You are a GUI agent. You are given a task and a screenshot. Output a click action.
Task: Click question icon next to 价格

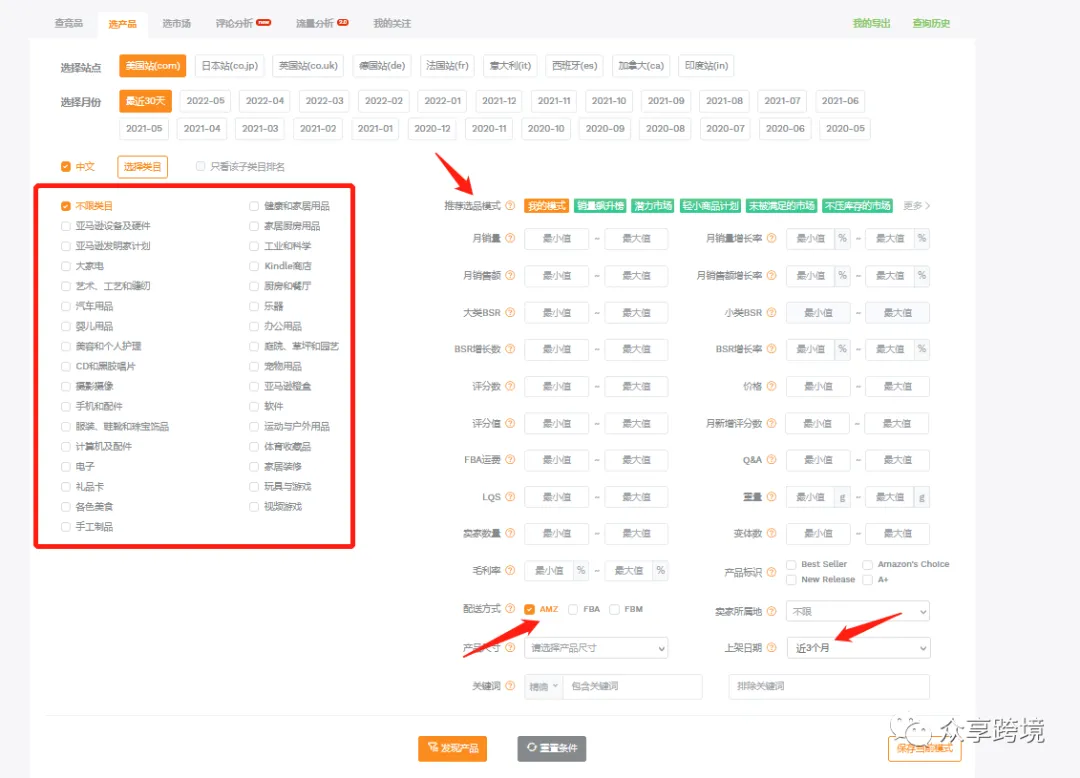point(771,386)
